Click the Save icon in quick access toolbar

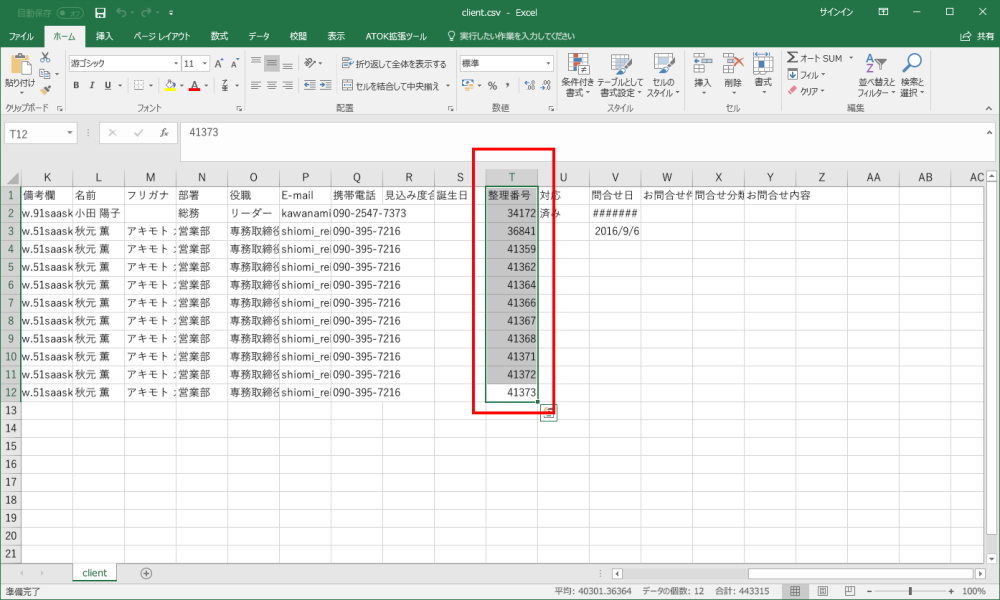pyautogui.click(x=99, y=13)
